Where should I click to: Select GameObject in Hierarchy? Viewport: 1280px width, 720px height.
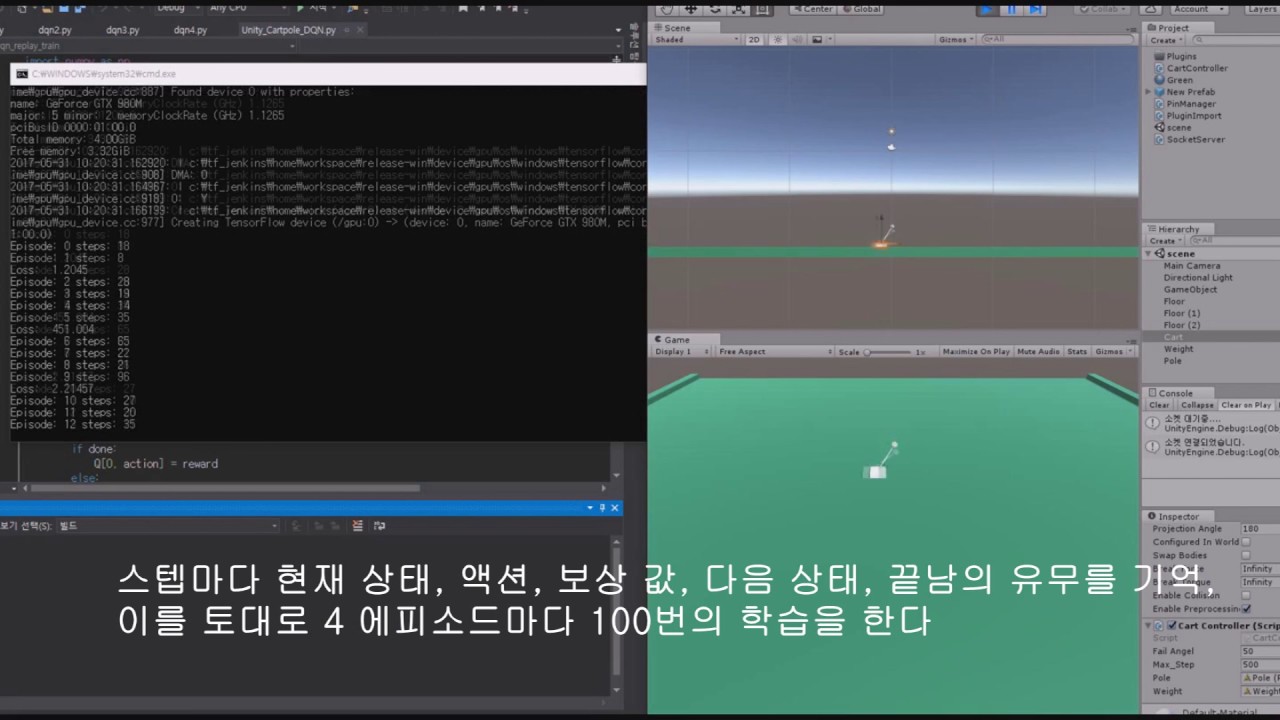1190,290
